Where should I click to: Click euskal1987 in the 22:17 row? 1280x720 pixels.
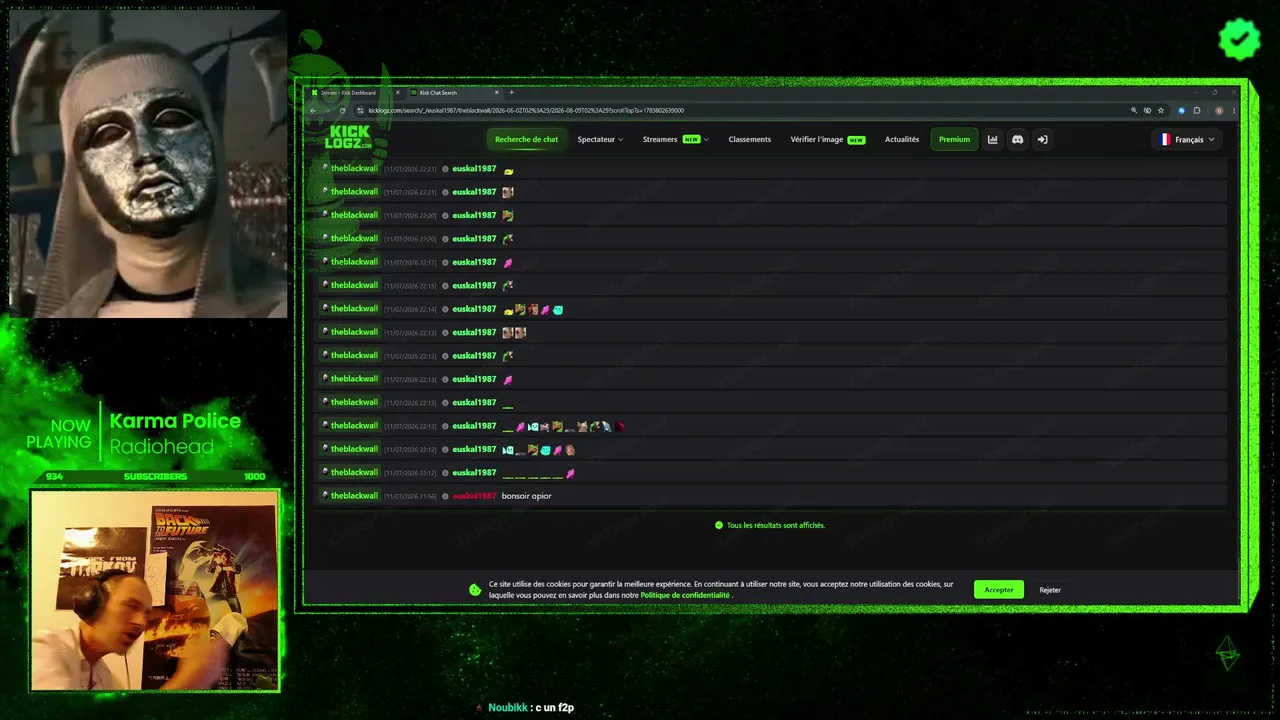[x=474, y=262]
